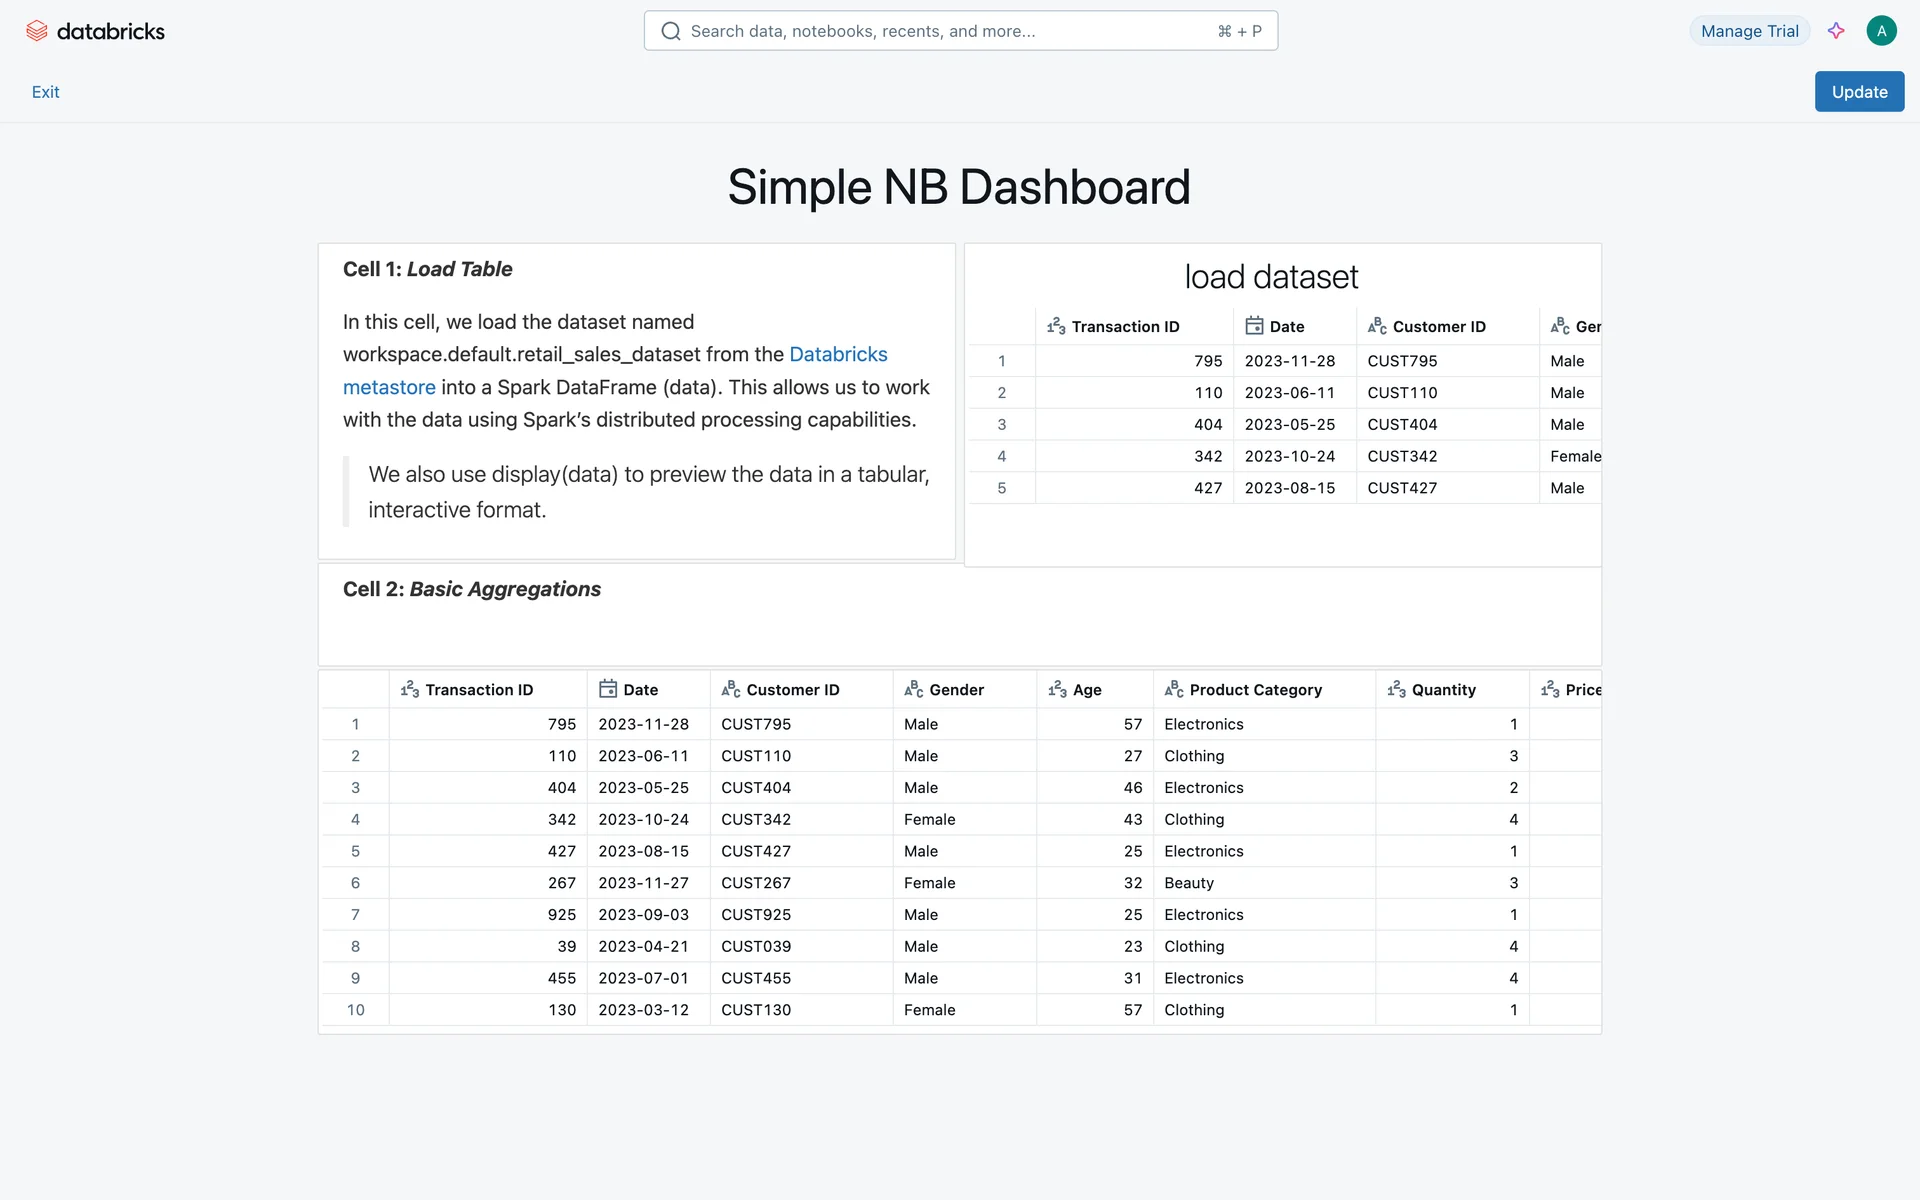Screen dimensions: 1920x1200
Task: Select the Cell 2 Basic Aggregations heading
Action: [x=472, y=589]
